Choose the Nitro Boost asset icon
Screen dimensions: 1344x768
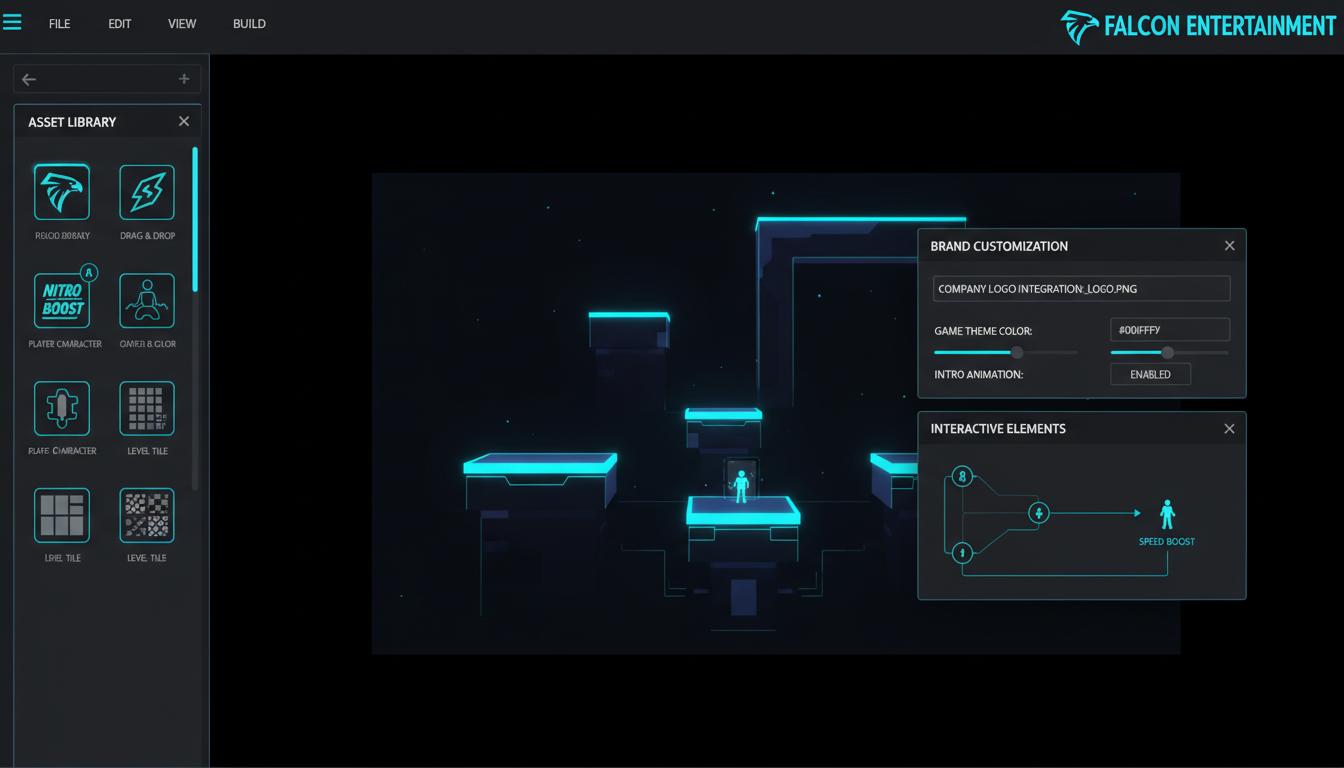[61, 300]
